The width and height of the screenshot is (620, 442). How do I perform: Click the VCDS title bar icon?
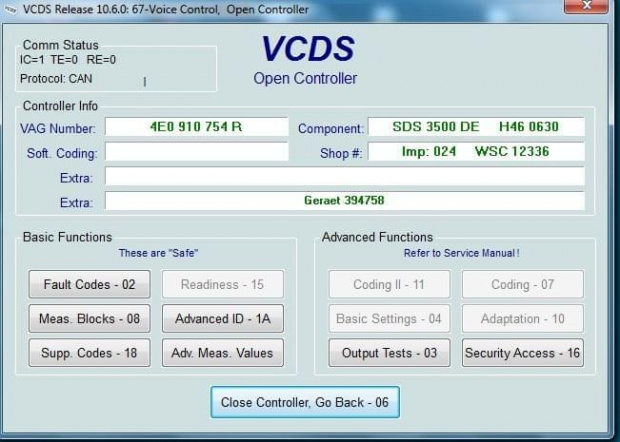pos(9,9)
